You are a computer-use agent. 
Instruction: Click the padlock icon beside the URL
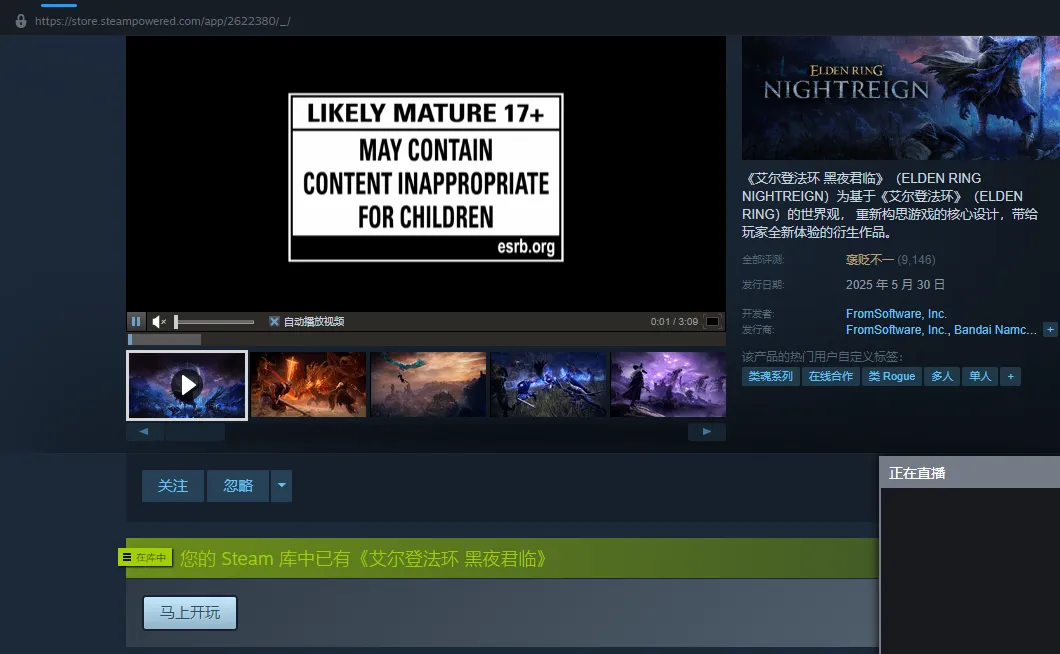[x=21, y=21]
